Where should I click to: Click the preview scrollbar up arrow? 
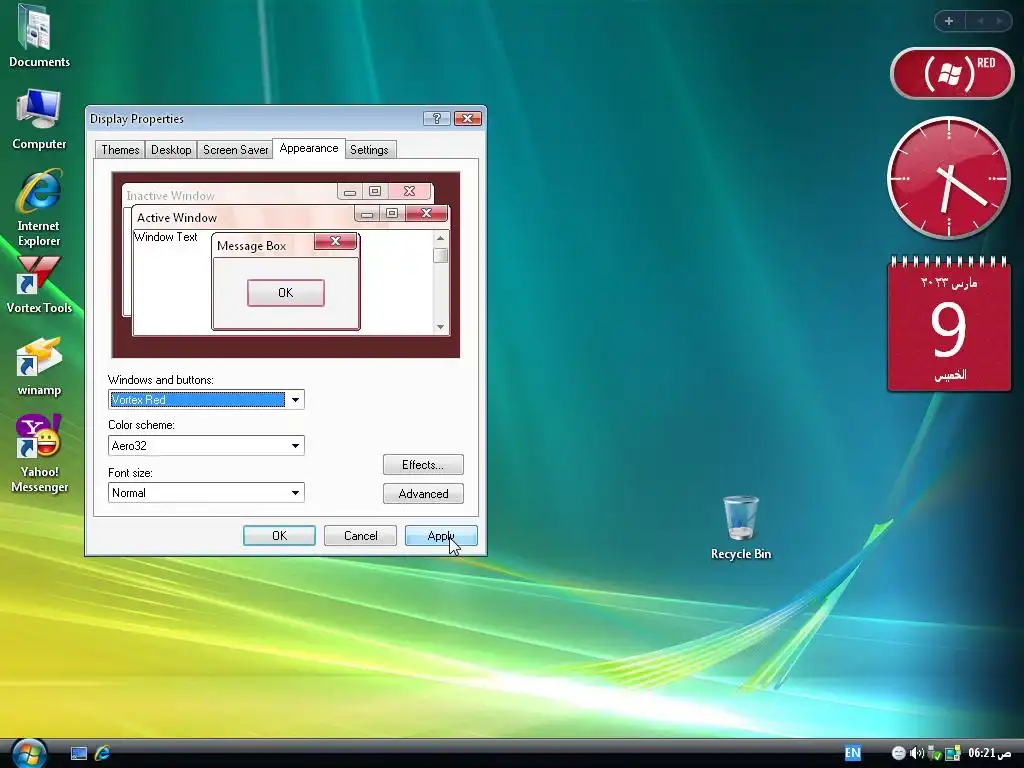pos(441,239)
